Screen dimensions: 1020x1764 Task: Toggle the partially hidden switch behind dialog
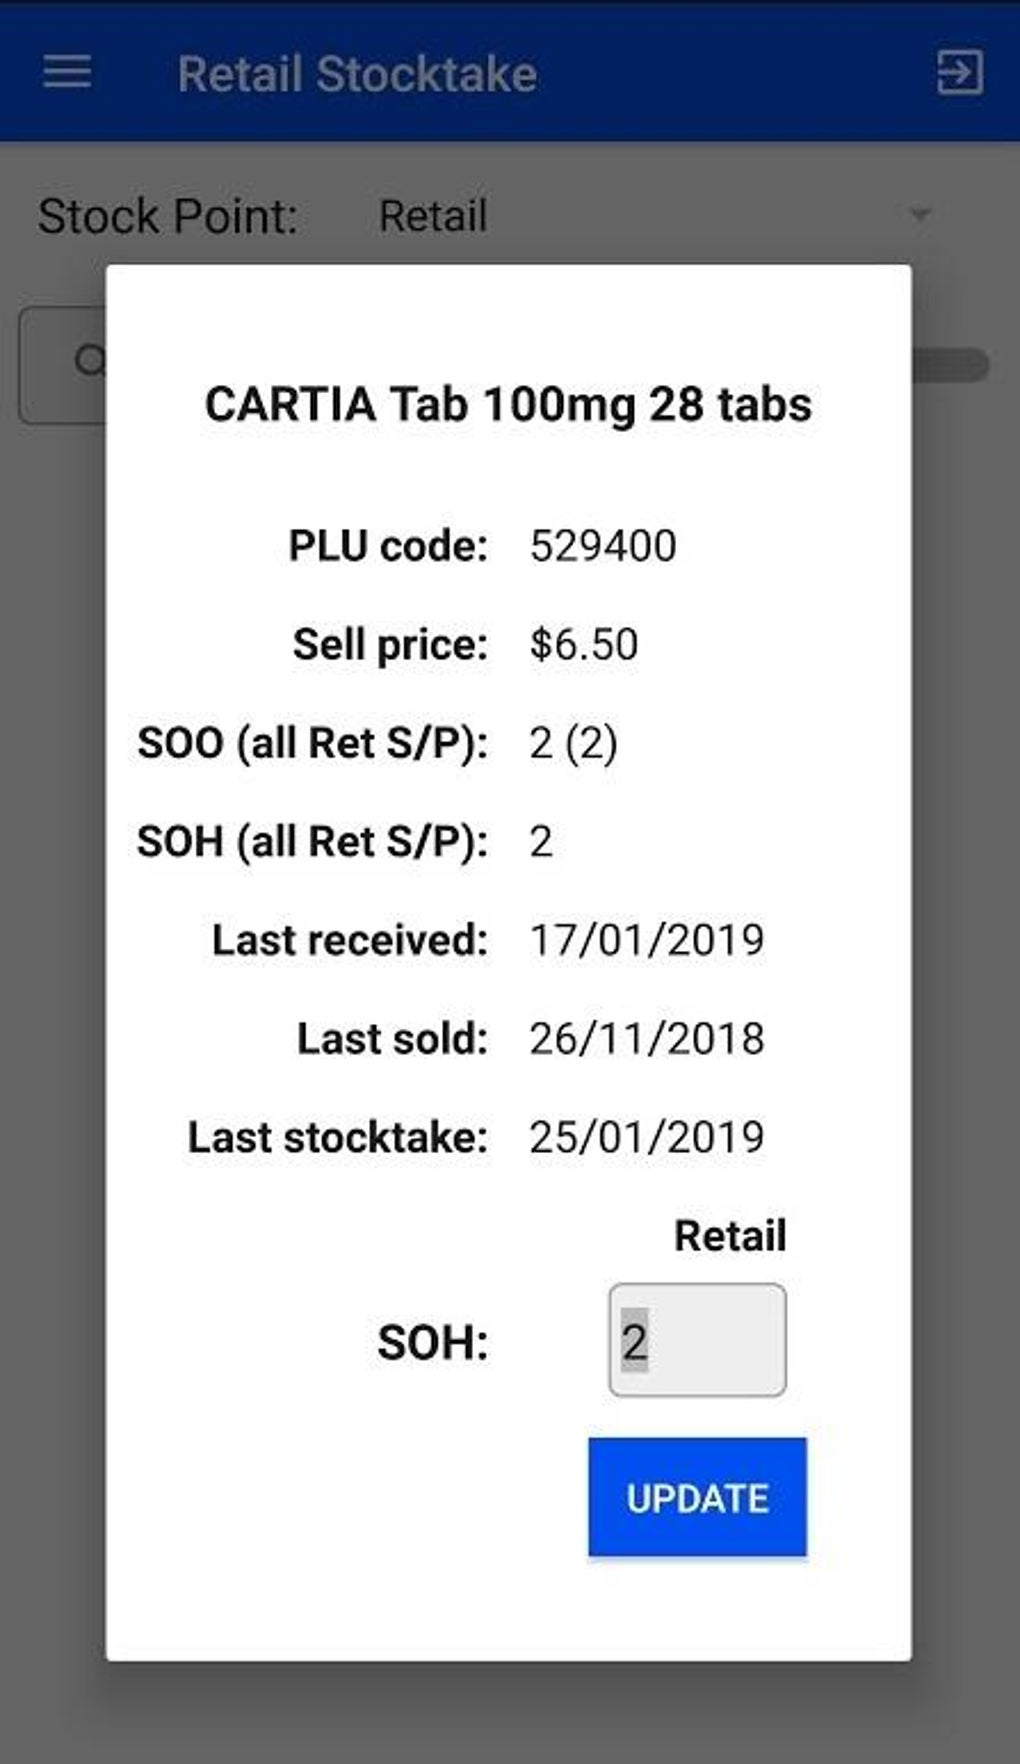tap(950, 365)
